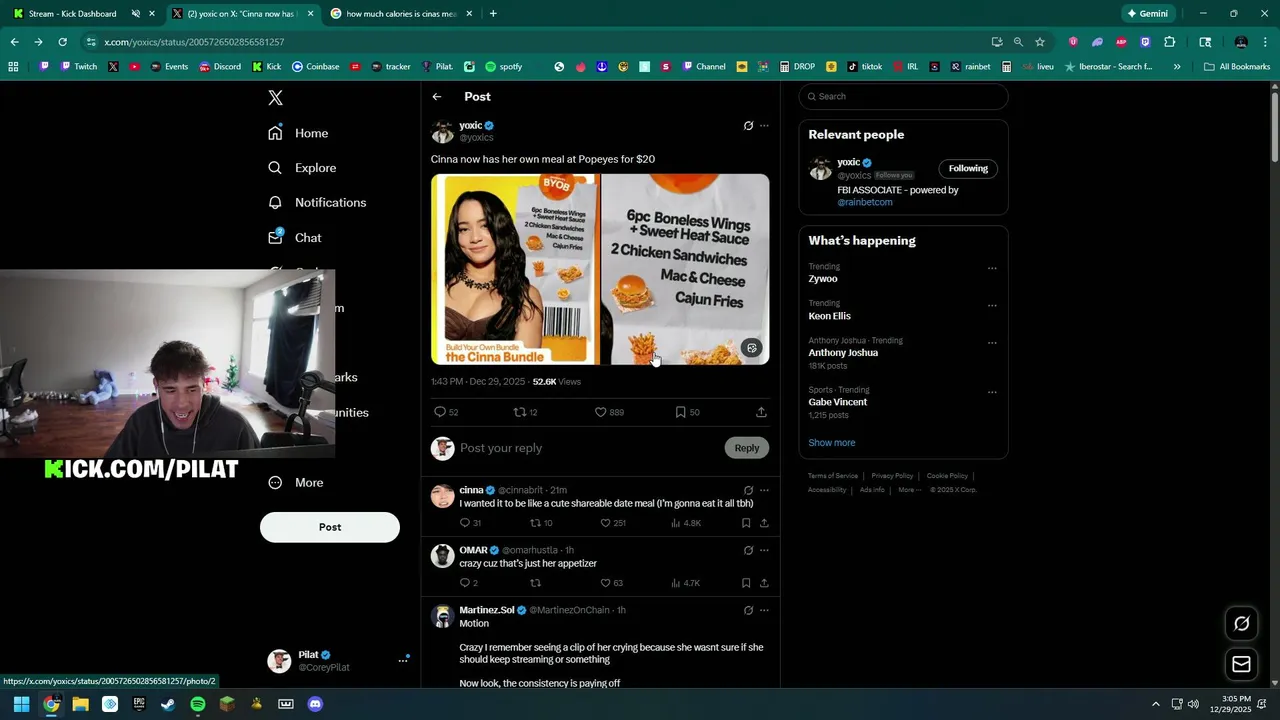Open Discord from the taskbar
This screenshot has height=720, width=1280.
tap(315, 704)
